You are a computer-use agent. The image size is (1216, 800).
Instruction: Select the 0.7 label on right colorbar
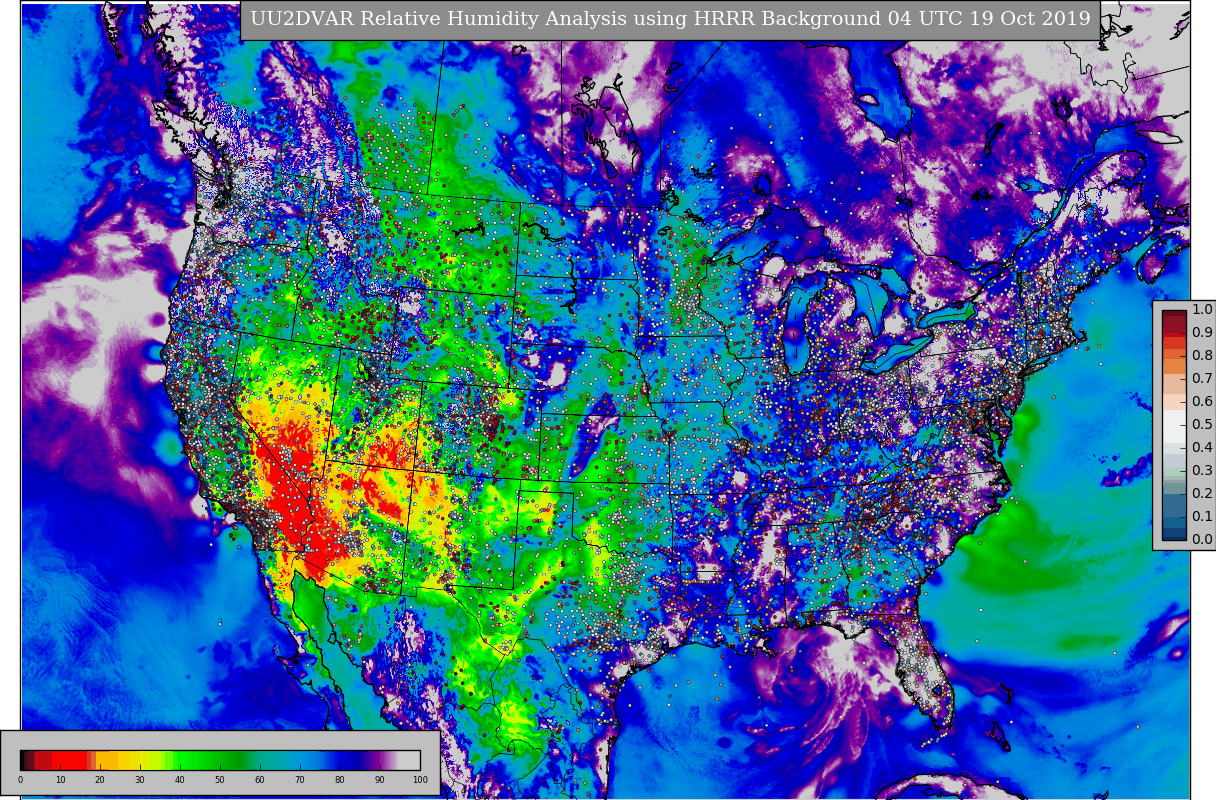(x=1202, y=379)
